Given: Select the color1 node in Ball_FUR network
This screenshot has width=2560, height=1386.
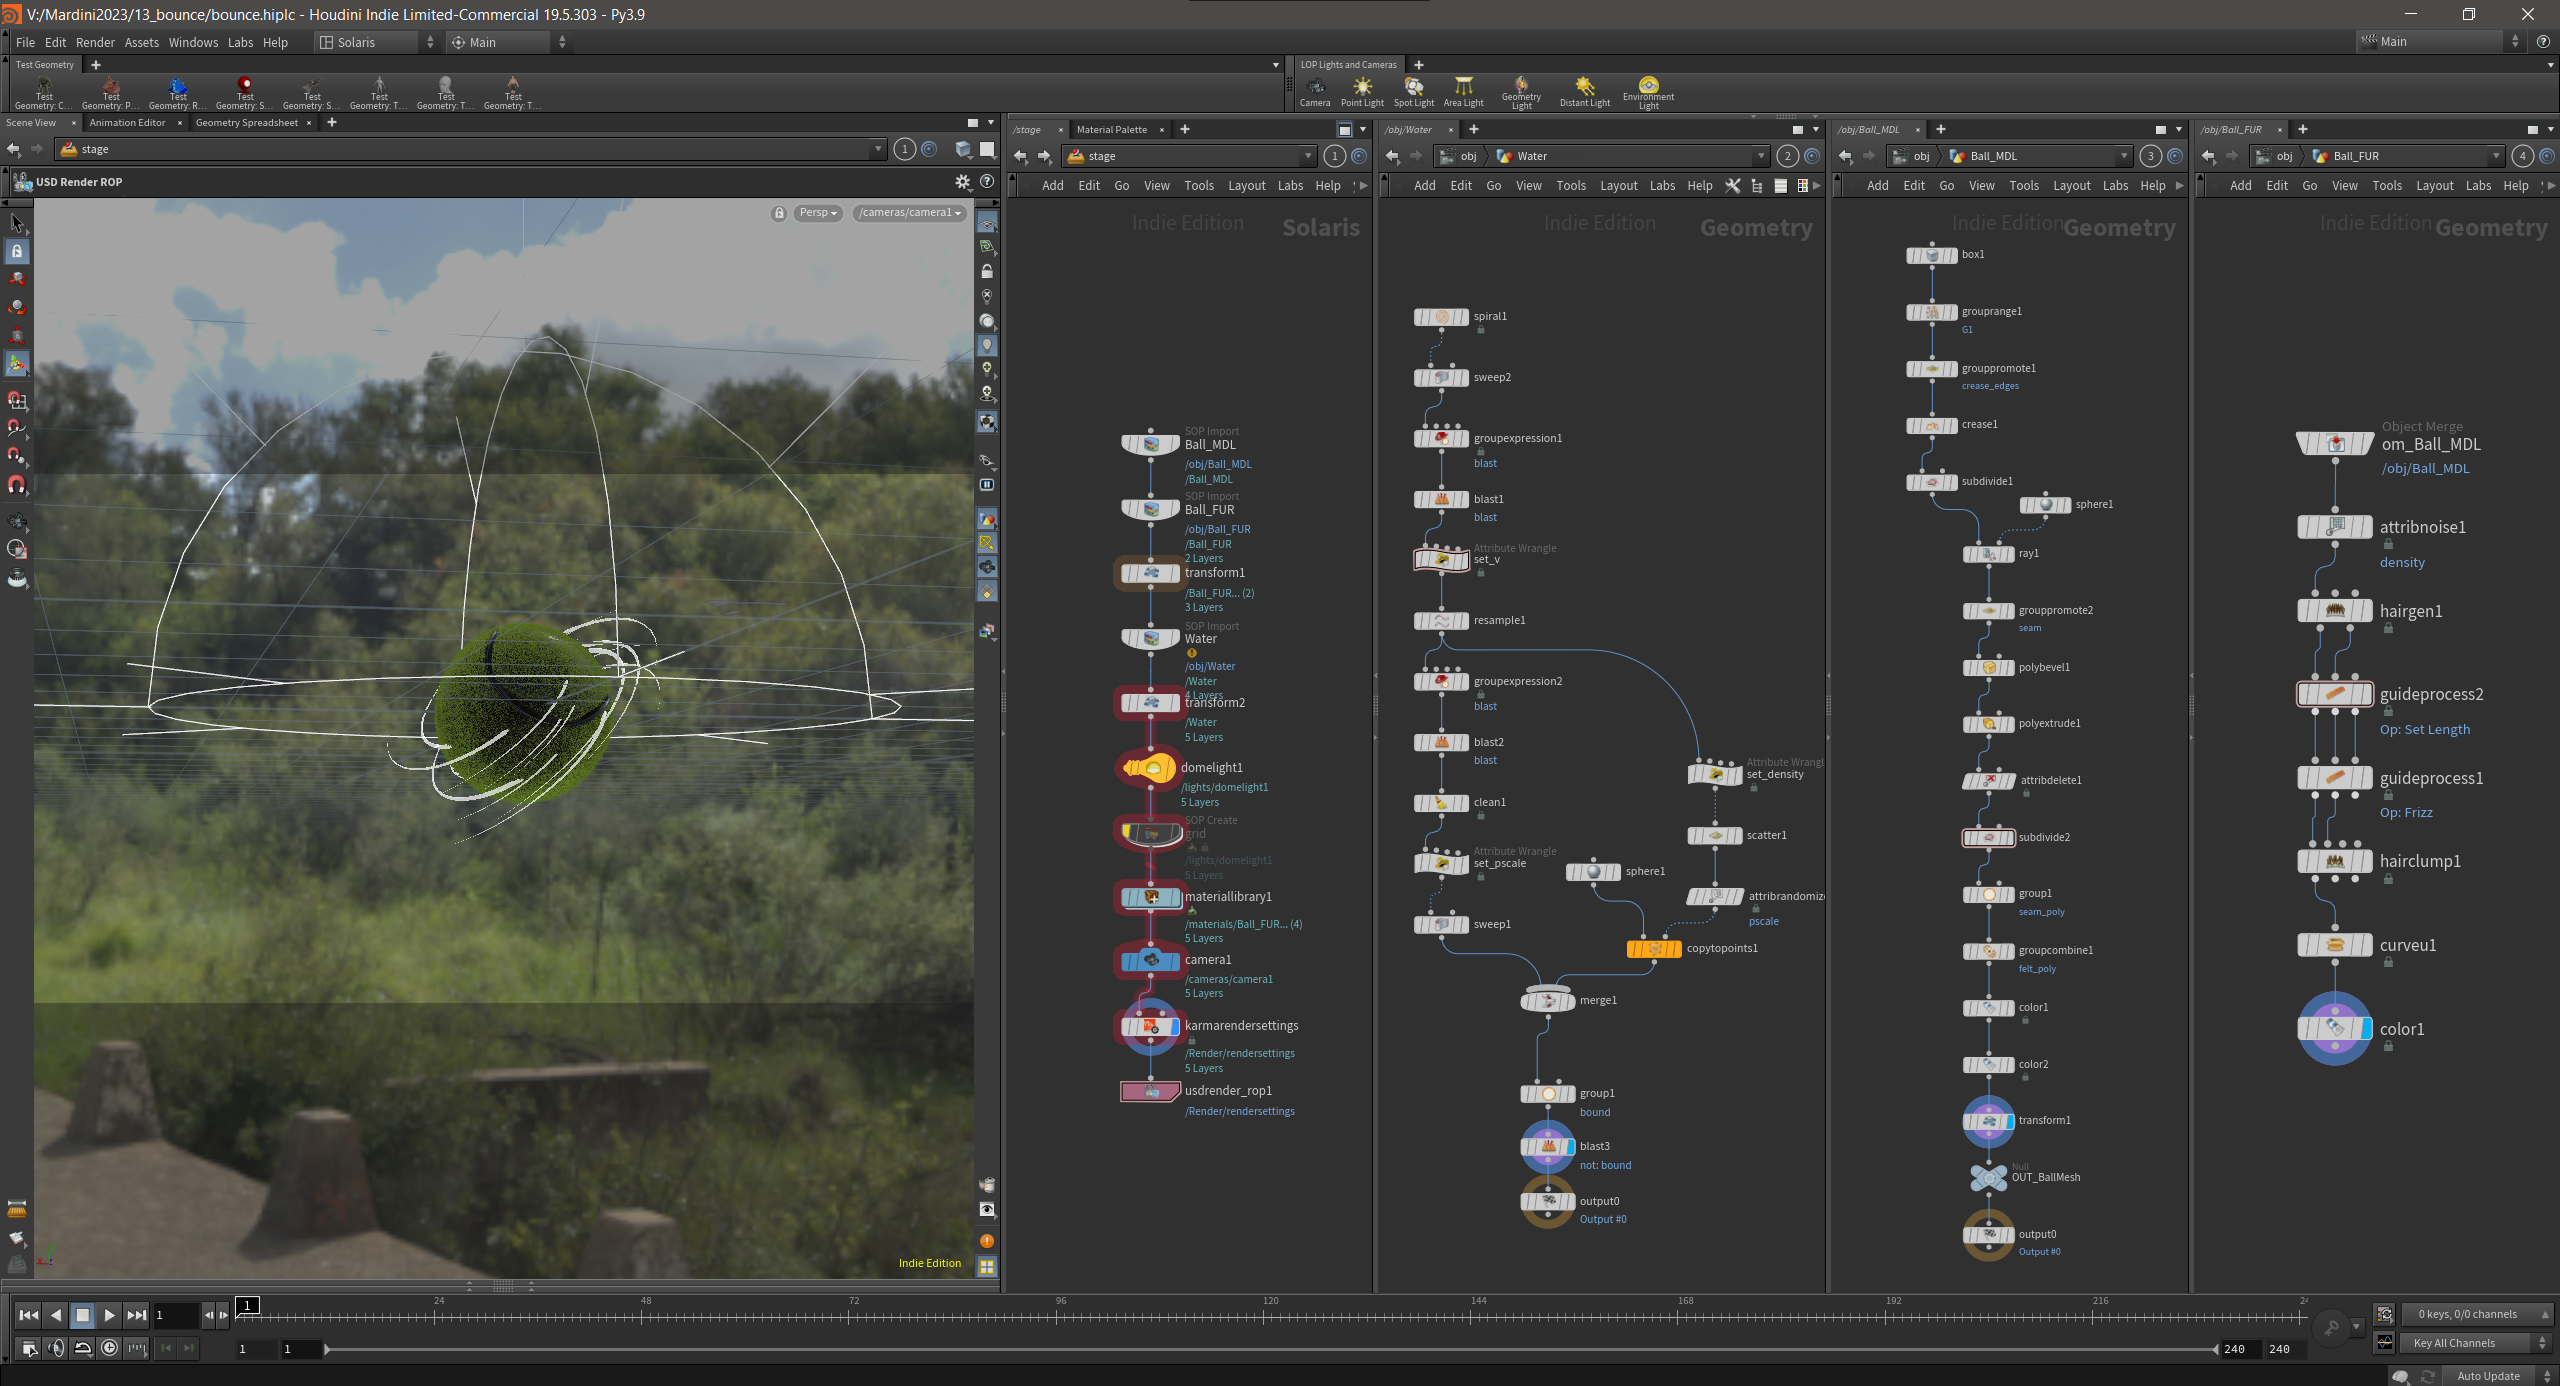Looking at the screenshot, I should click(x=2335, y=1029).
